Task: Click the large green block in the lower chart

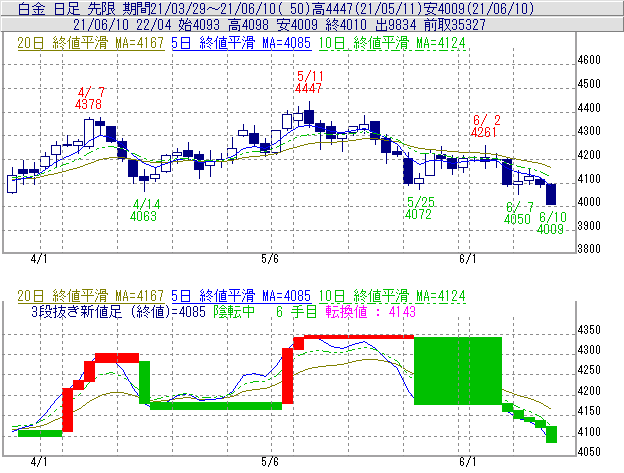Action: (x=458, y=371)
